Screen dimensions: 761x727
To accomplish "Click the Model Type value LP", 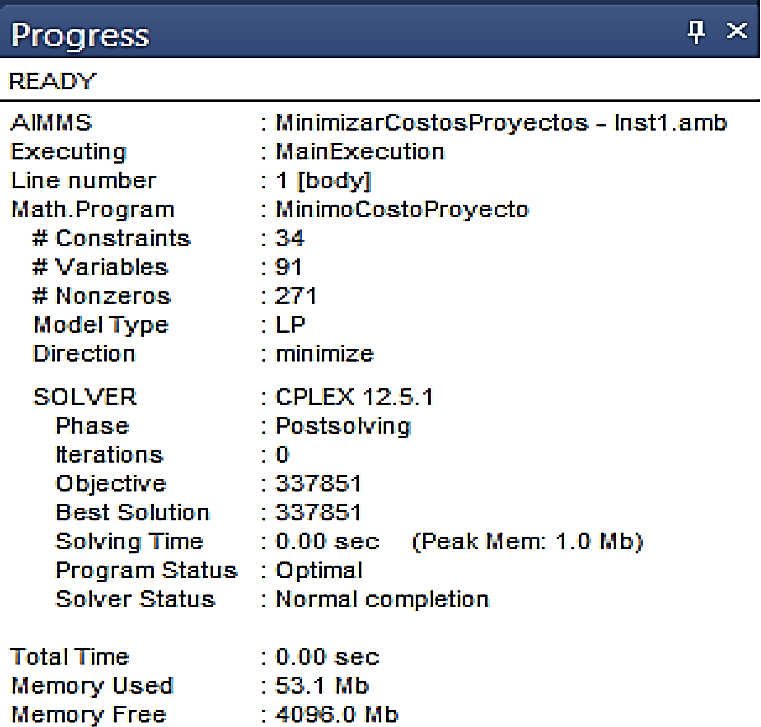I will coord(290,325).
